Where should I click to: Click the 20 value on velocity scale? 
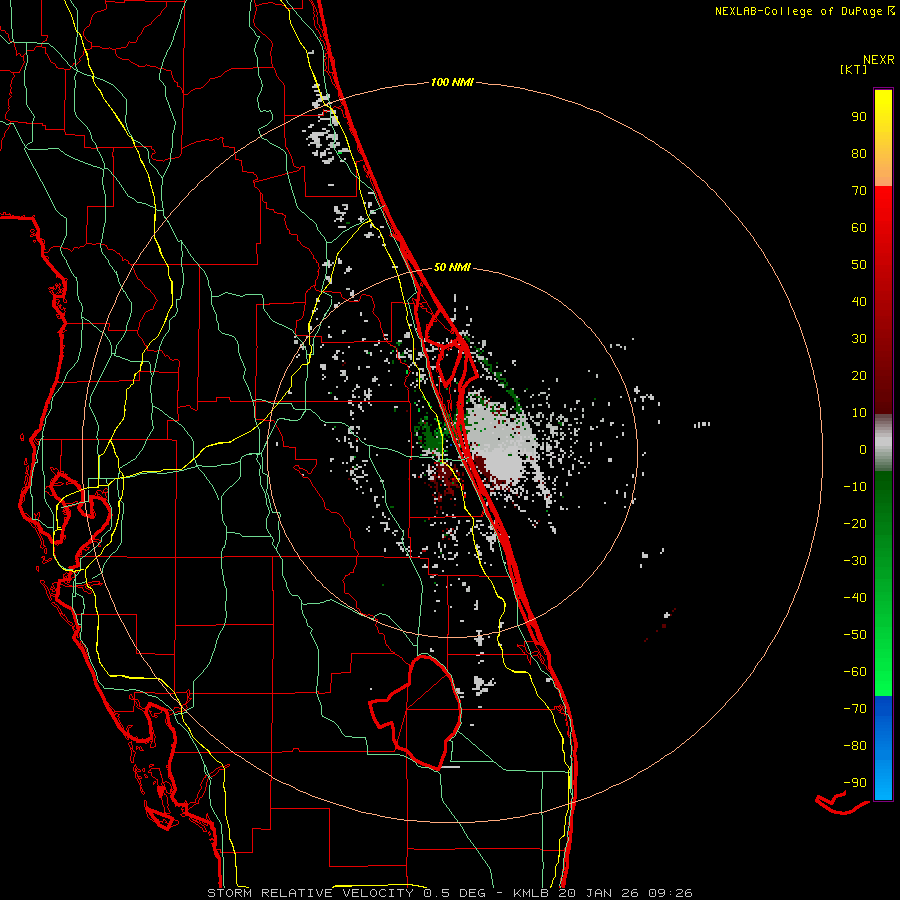coord(859,375)
